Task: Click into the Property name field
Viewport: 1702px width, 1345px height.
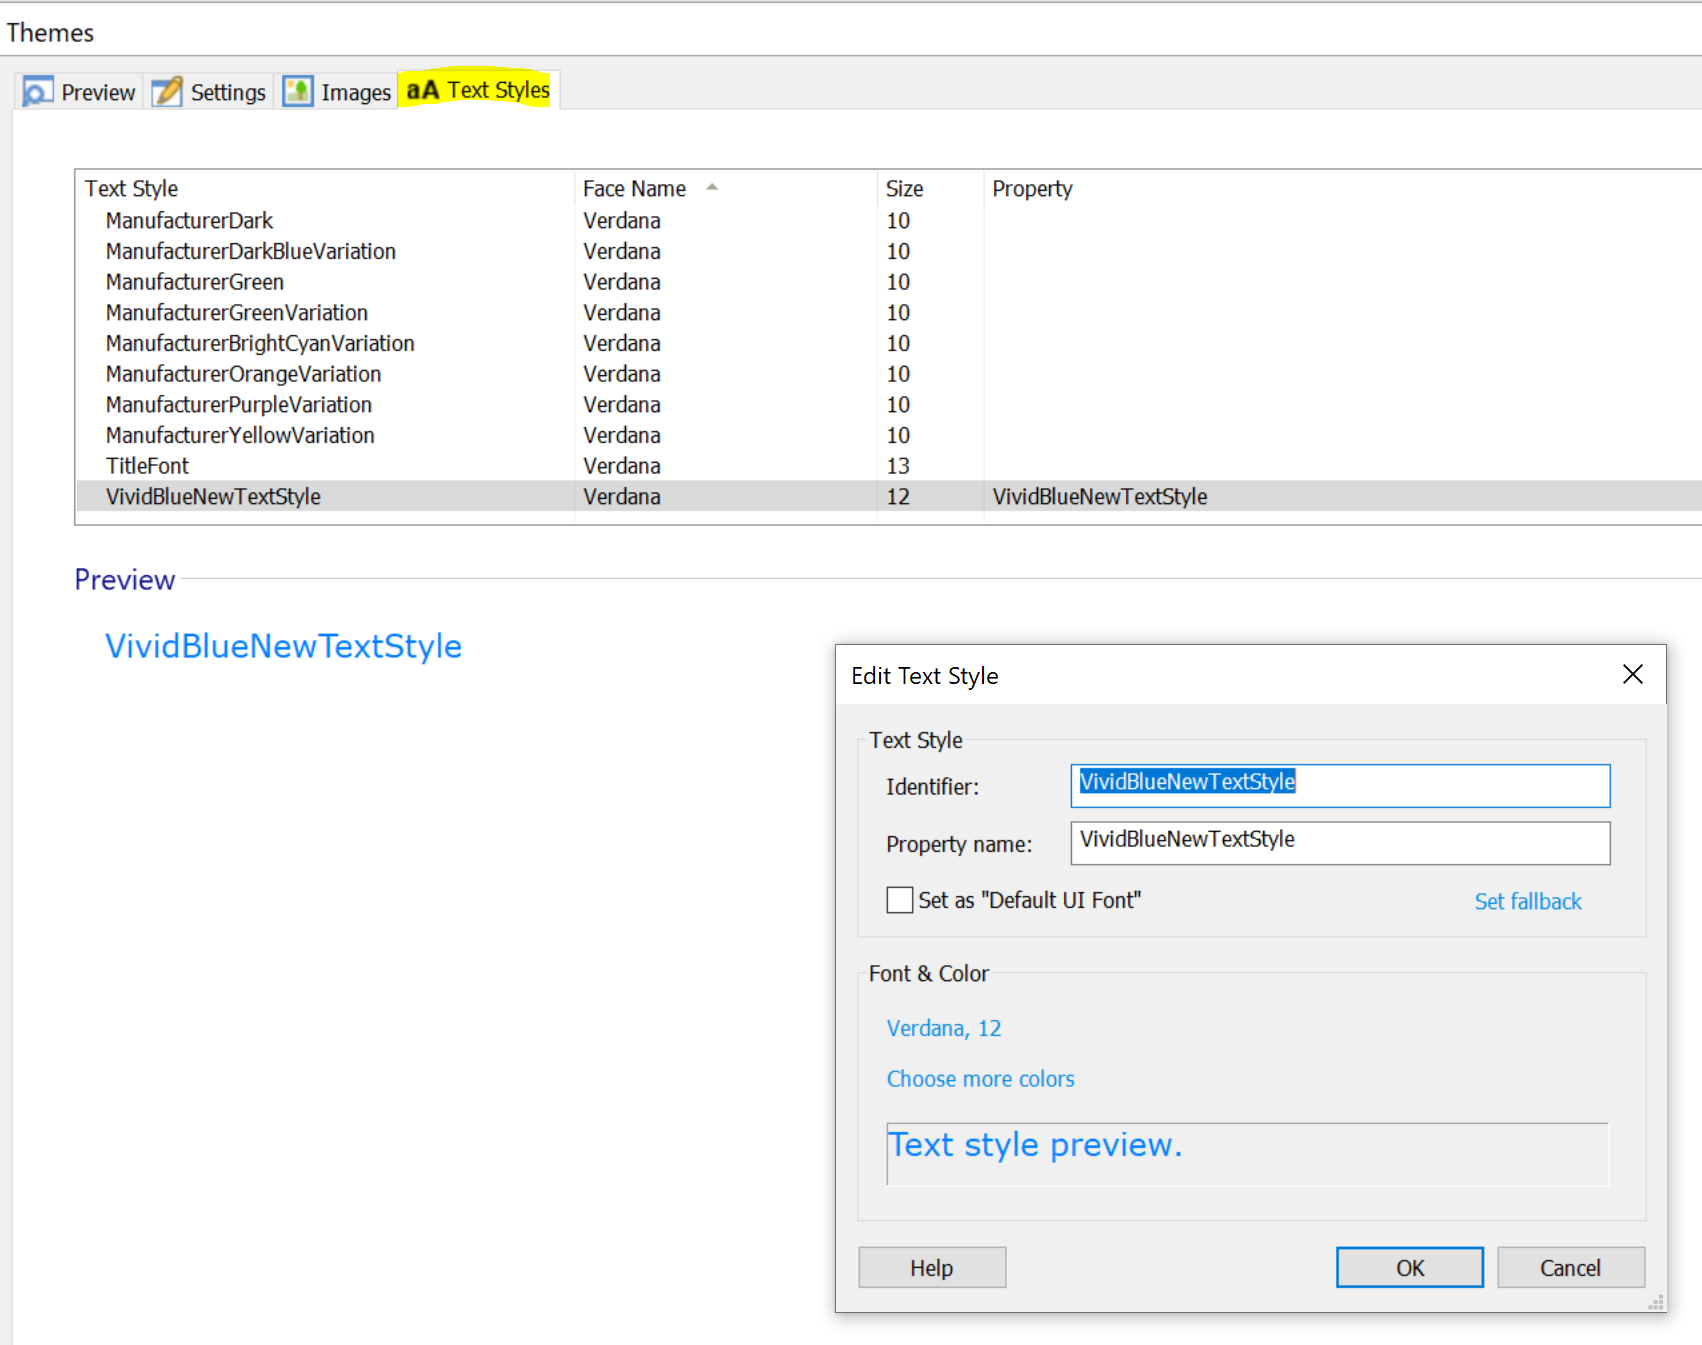Action: [1340, 843]
